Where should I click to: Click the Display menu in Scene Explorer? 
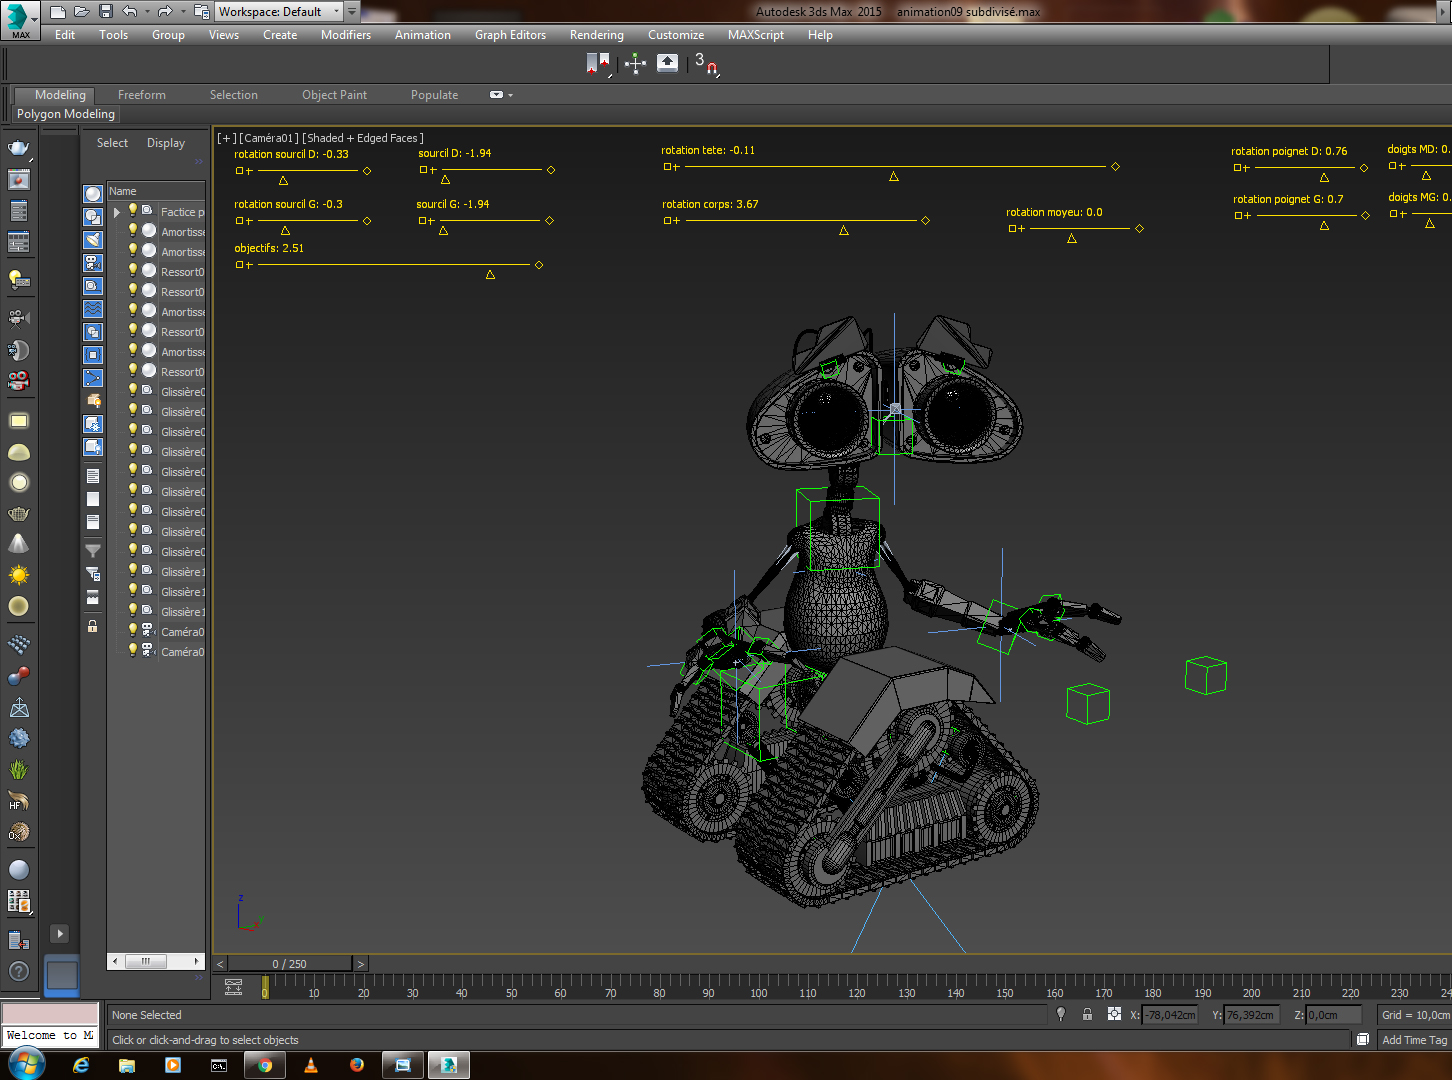coord(166,143)
